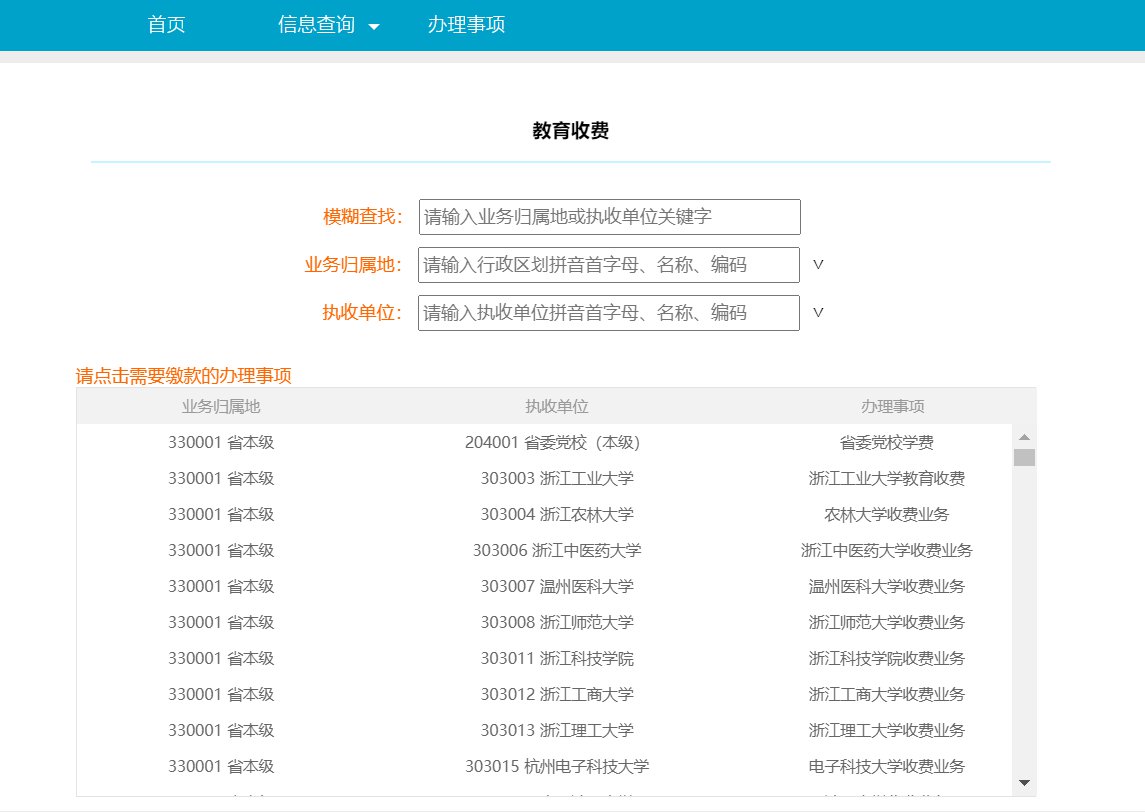Focus the 执收单位 input field
The height and width of the screenshot is (812, 1145).
pyautogui.click(x=609, y=313)
